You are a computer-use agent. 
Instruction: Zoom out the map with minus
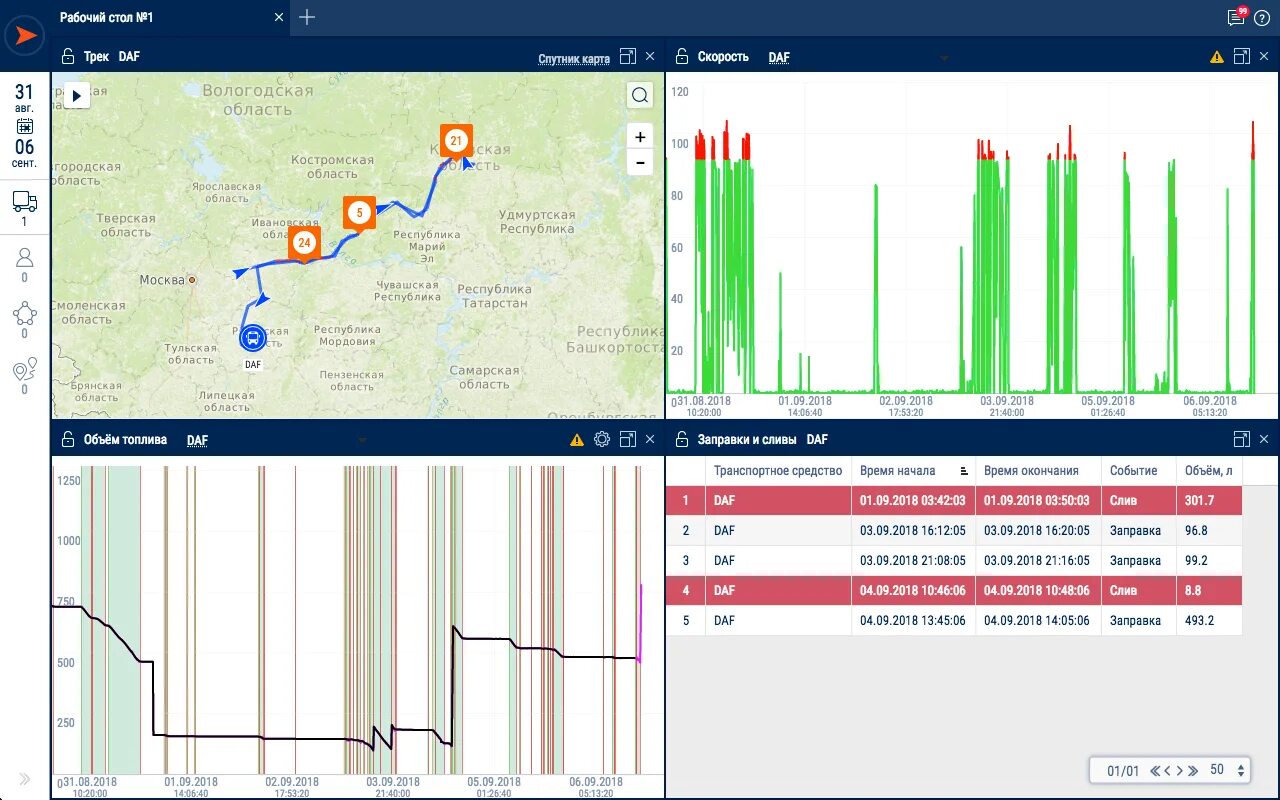(x=640, y=162)
